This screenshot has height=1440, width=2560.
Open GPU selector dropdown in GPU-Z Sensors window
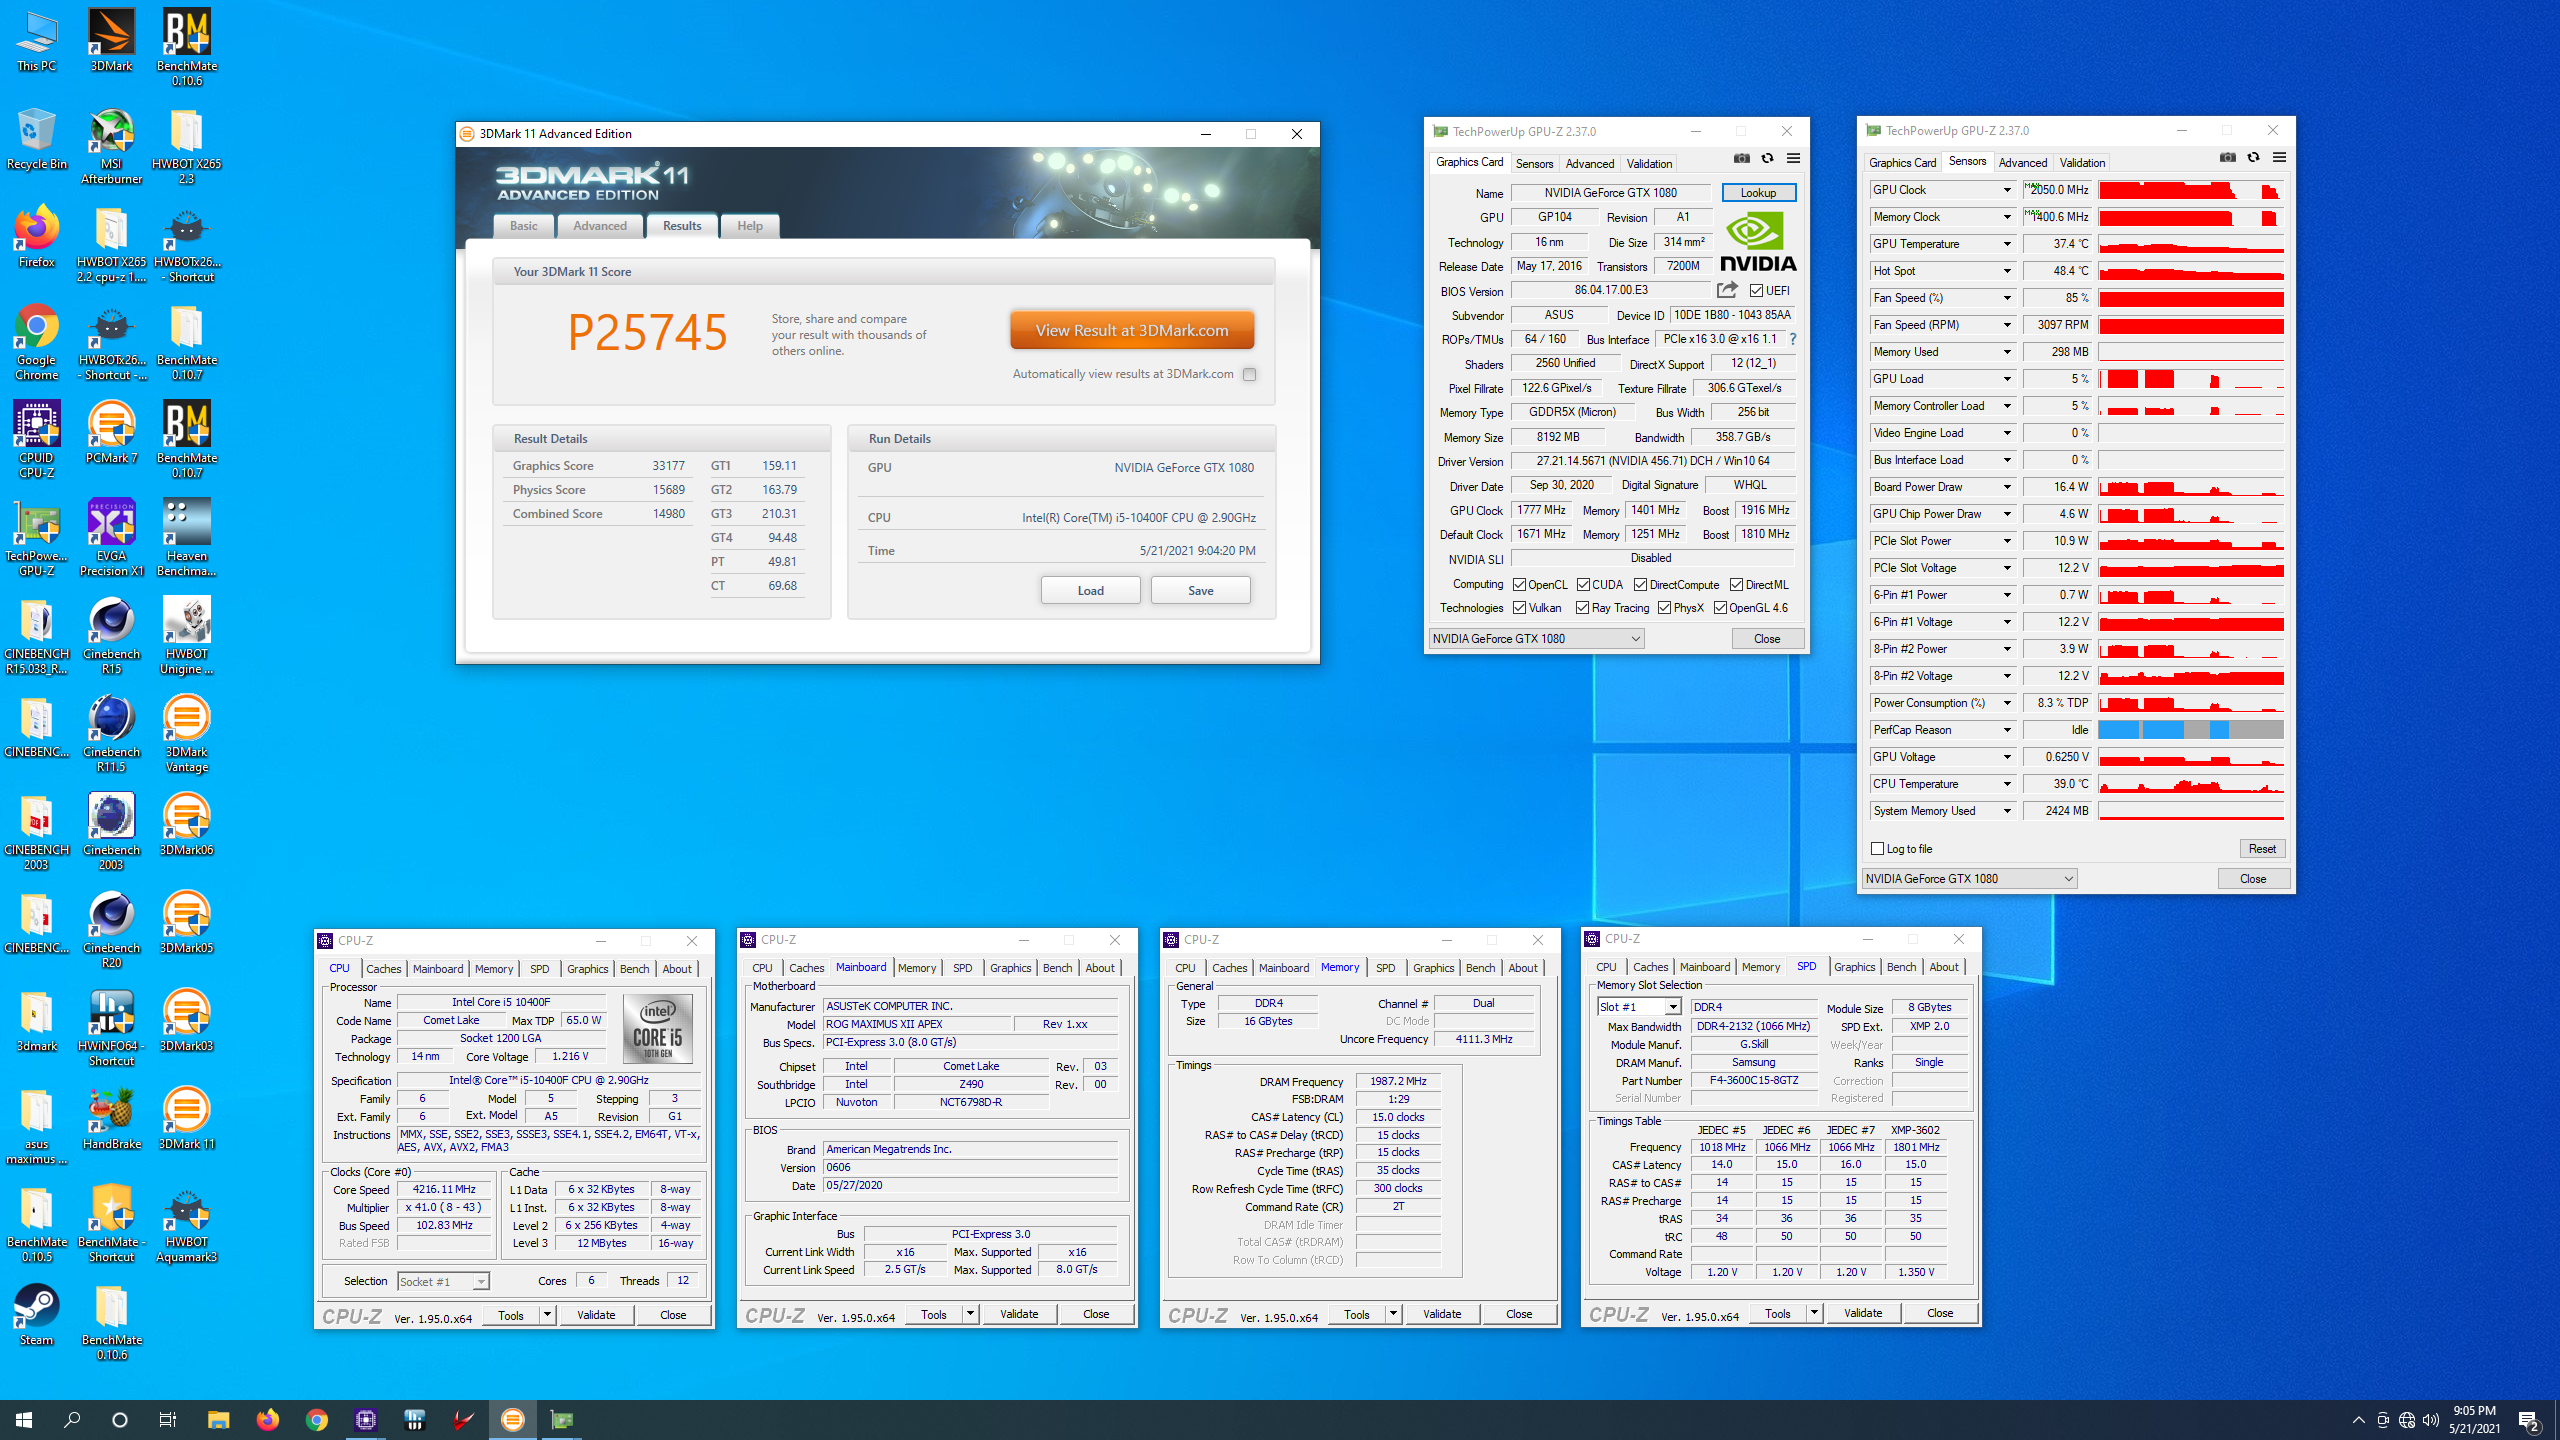(x=1969, y=879)
